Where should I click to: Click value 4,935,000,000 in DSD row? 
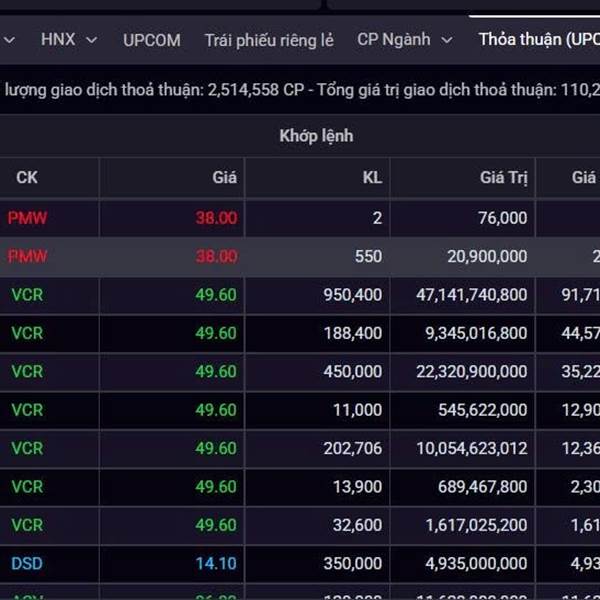pyautogui.click(x=476, y=564)
